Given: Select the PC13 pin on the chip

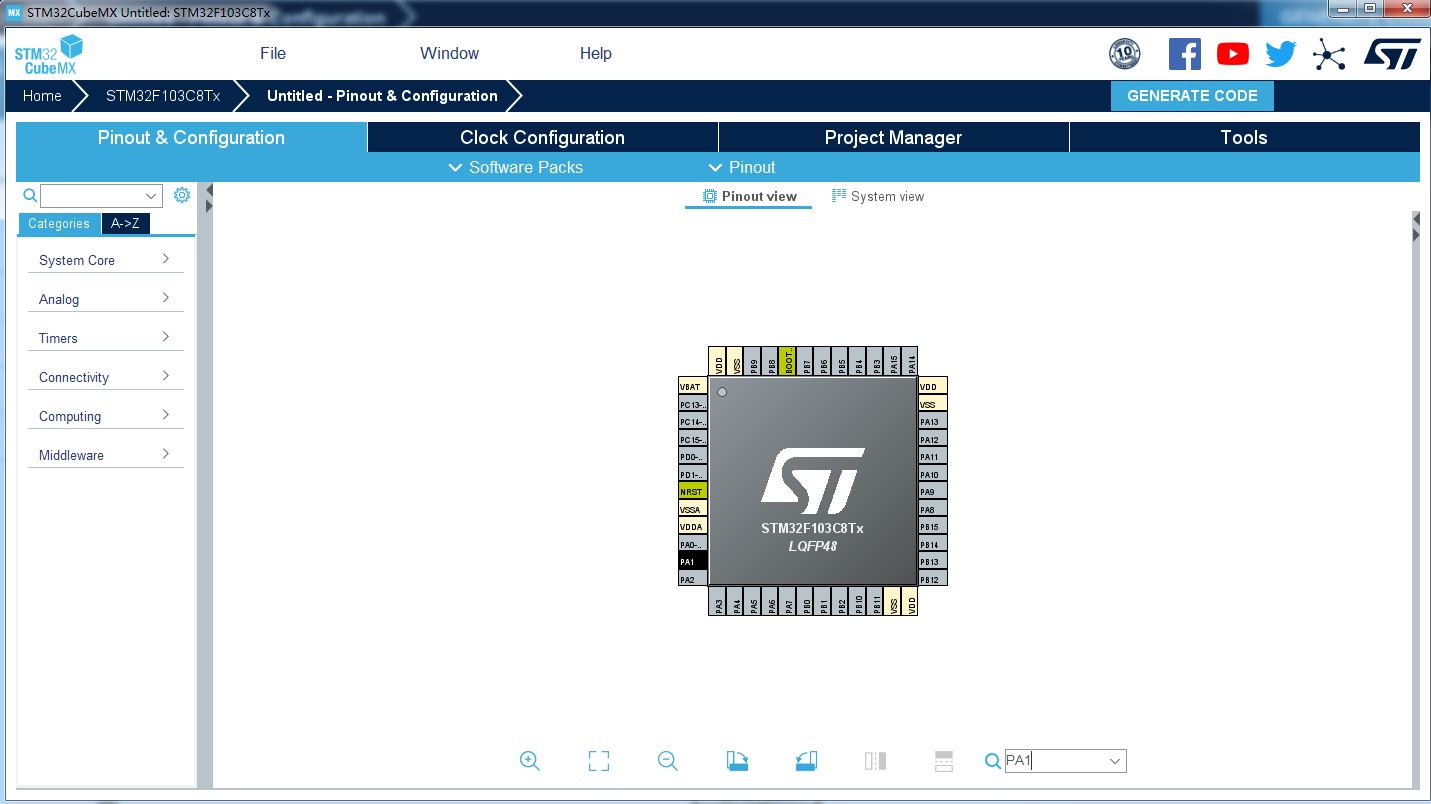Looking at the screenshot, I should [x=693, y=405].
